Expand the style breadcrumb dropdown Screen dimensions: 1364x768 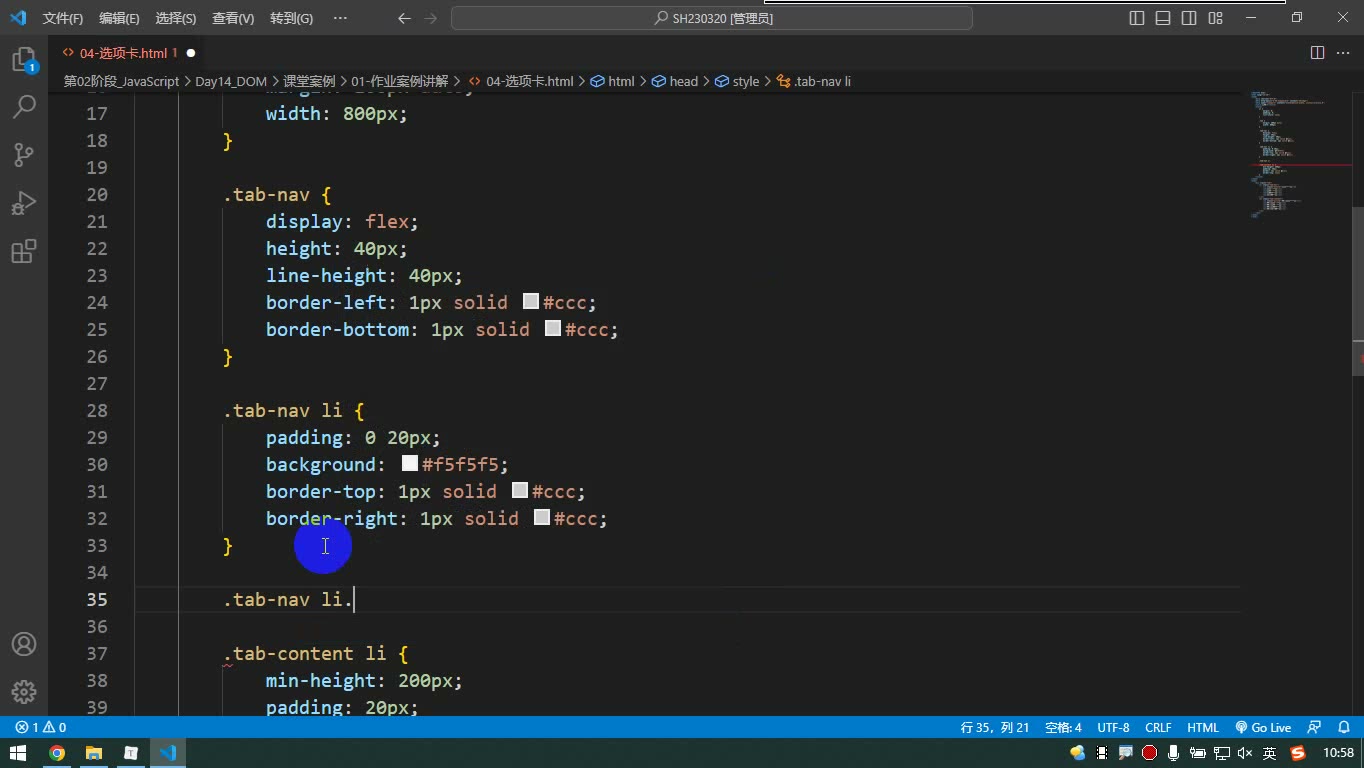pyautogui.click(x=737, y=81)
